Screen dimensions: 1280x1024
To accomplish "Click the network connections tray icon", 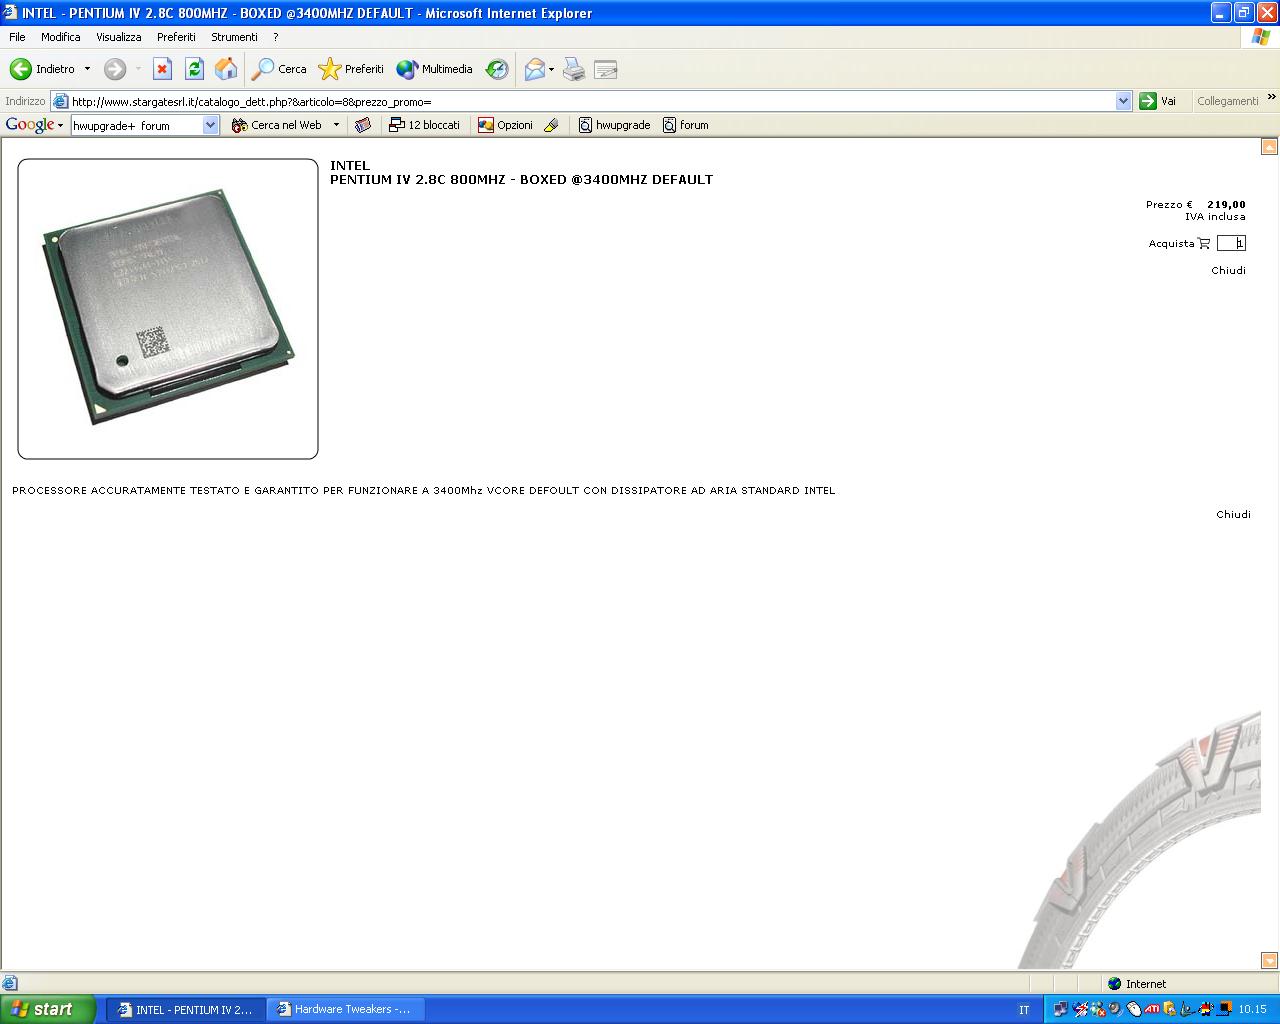I will coord(1060,1009).
